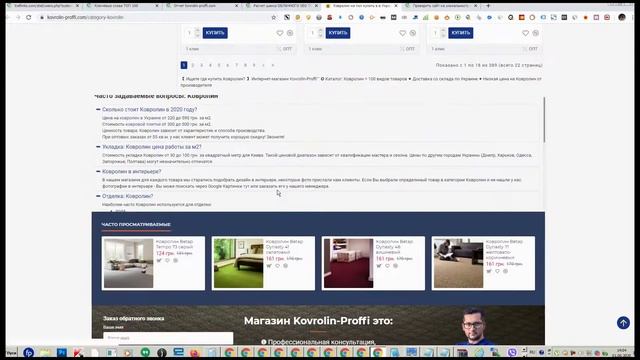640x360 pixels.
Task: Click КУПИТЬ on the first product card
Action: [x=215, y=33]
